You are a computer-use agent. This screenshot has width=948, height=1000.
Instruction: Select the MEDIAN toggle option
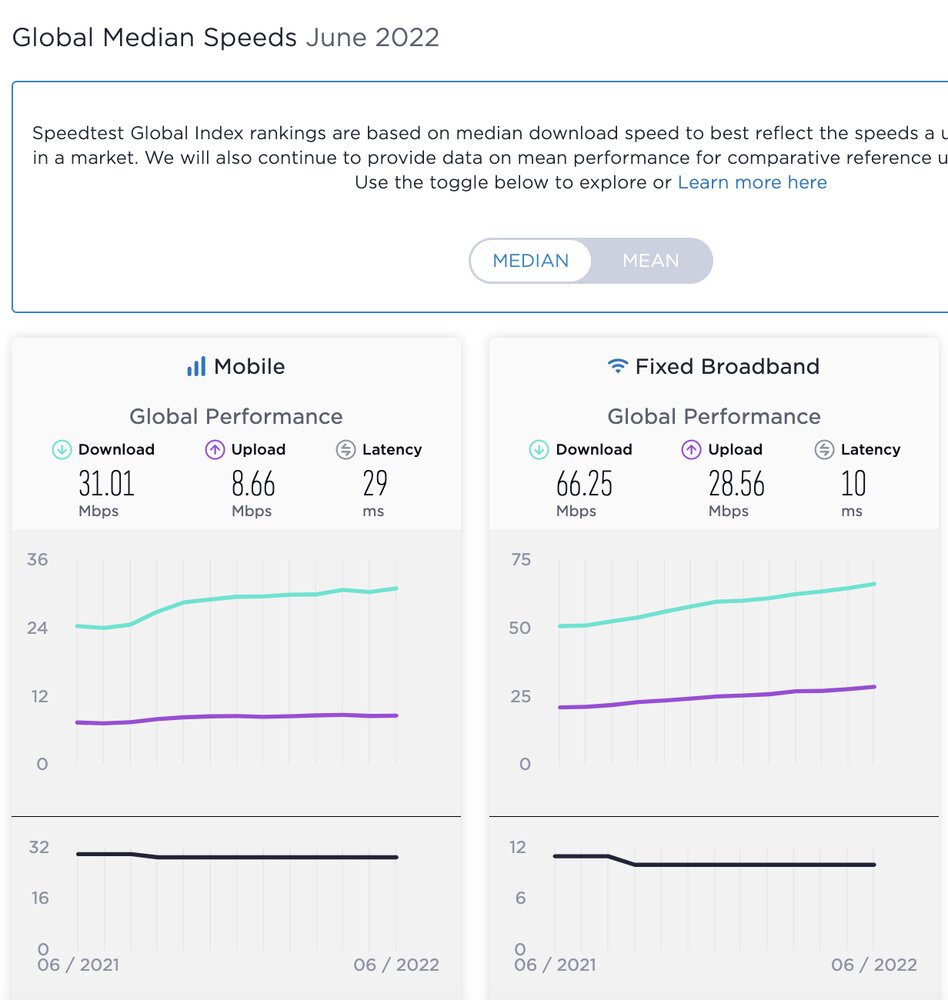pyautogui.click(x=531, y=261)
